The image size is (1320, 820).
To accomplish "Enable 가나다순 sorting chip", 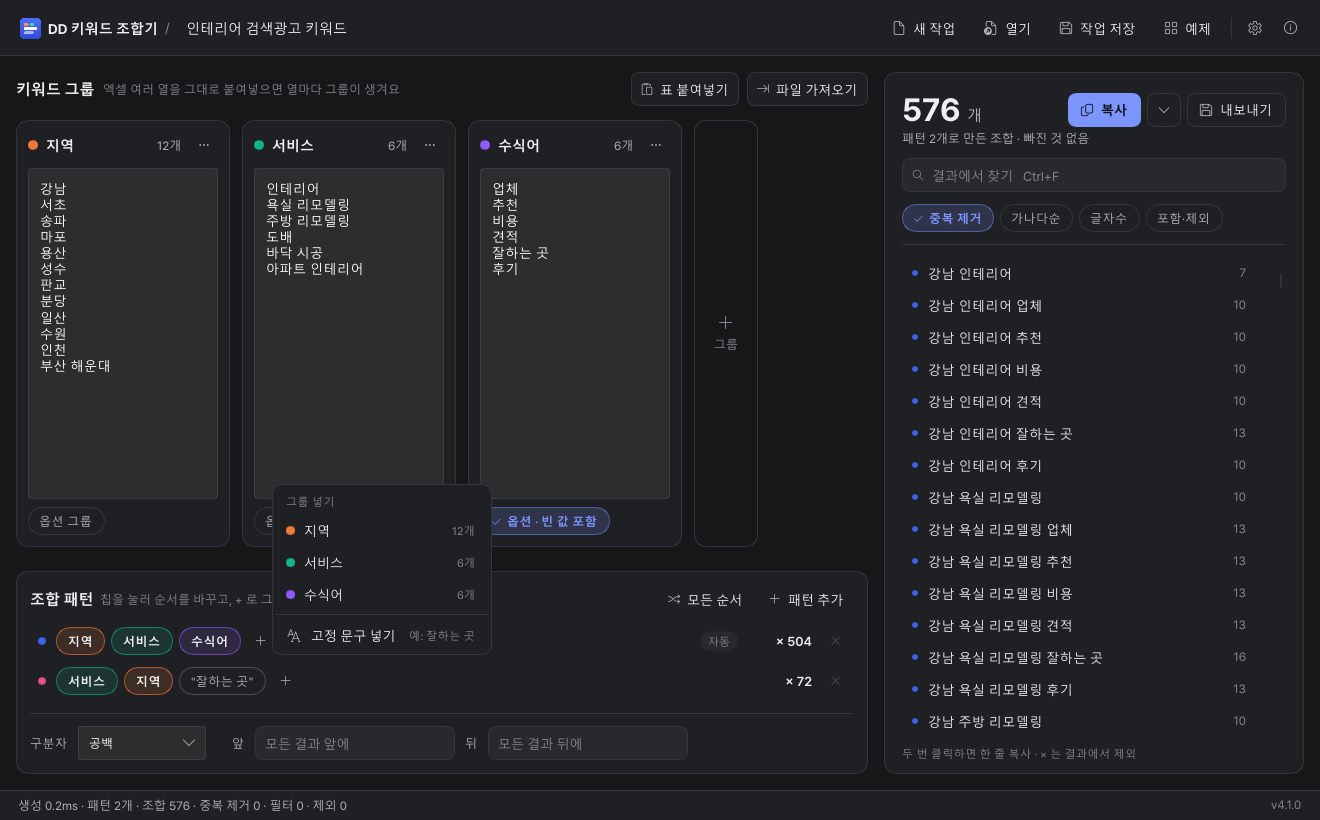I will 1036,218.
